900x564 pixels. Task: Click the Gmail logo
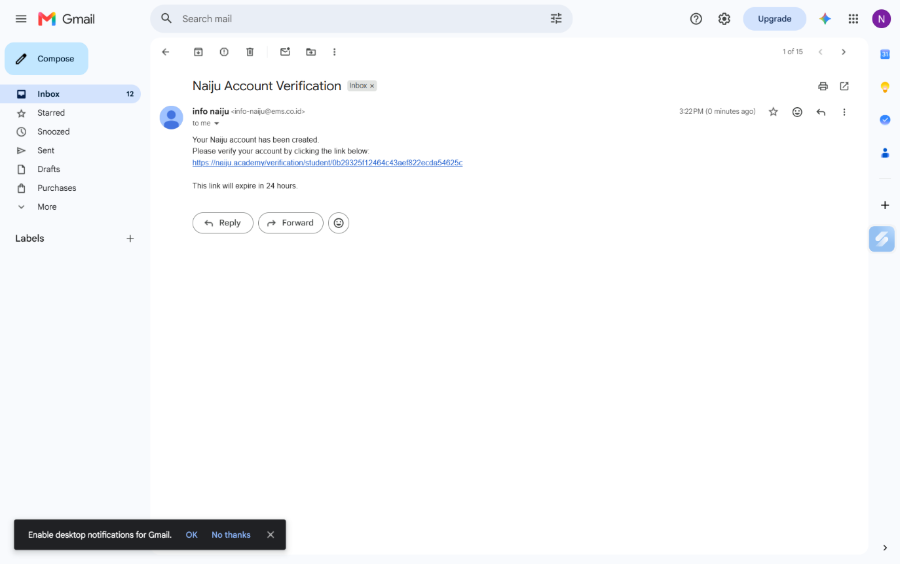click(66, 19)
